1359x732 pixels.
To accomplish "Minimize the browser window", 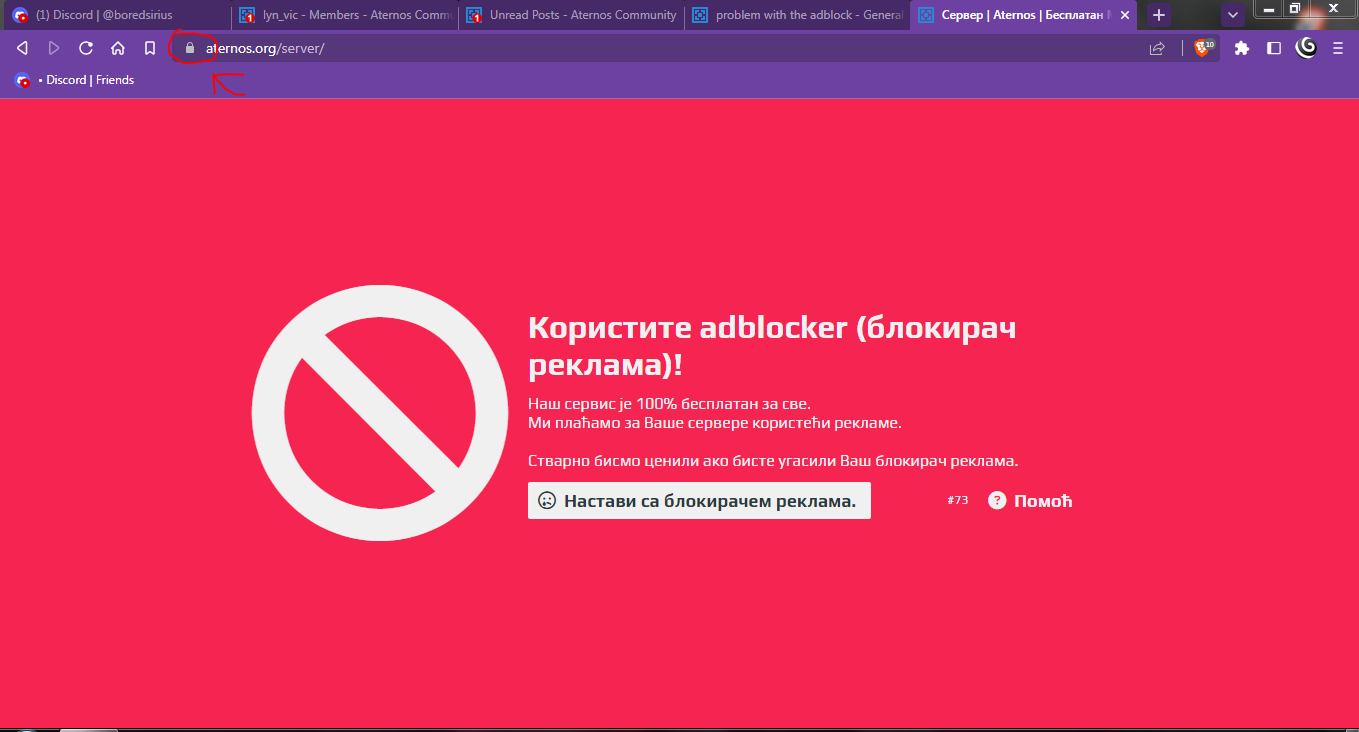I will click(1269, 9).
